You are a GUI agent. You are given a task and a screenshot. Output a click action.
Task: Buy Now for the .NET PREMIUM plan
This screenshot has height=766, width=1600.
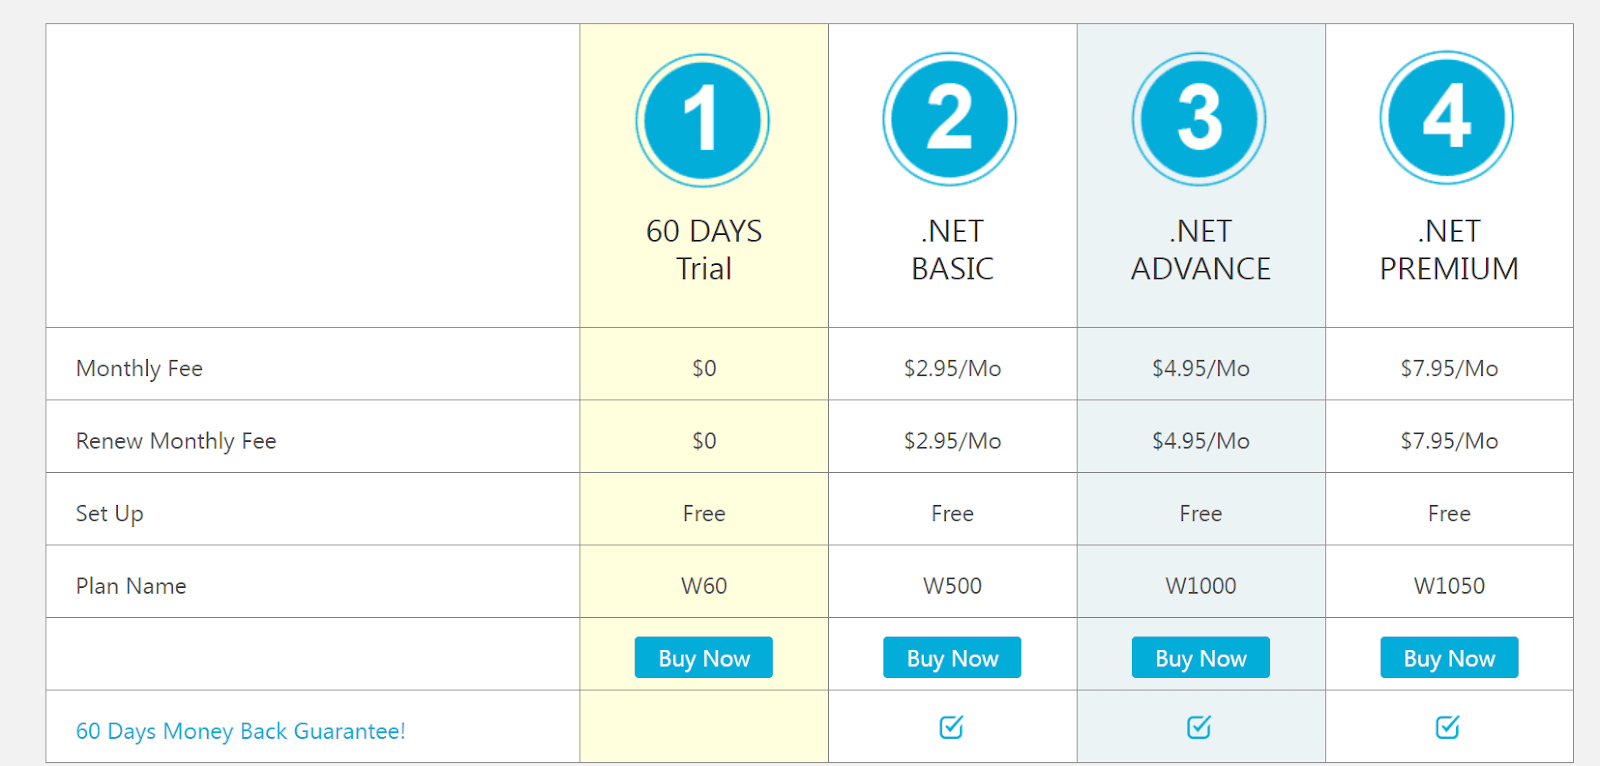click(x=1449, y=658)
